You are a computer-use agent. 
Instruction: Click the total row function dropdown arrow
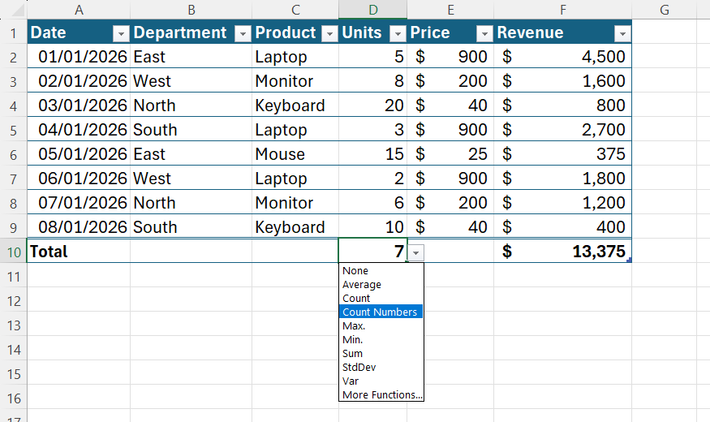pos(416,253)
